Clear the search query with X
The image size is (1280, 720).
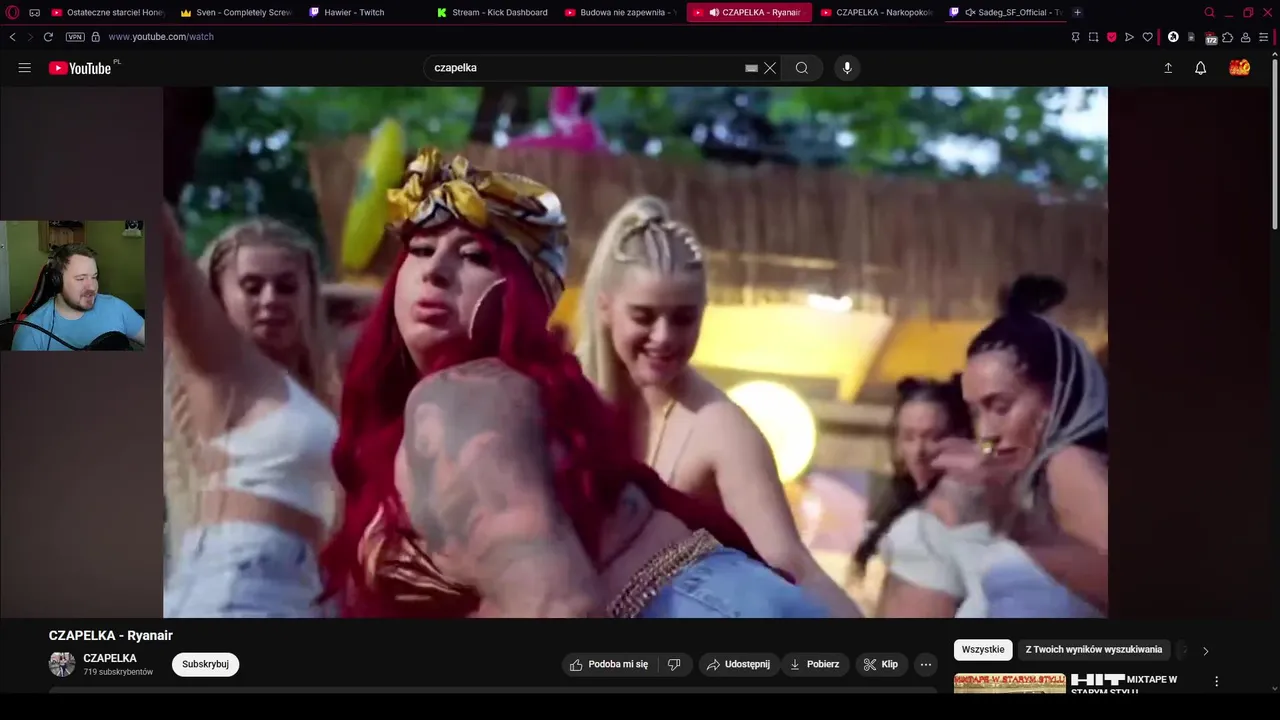point(770,68)
